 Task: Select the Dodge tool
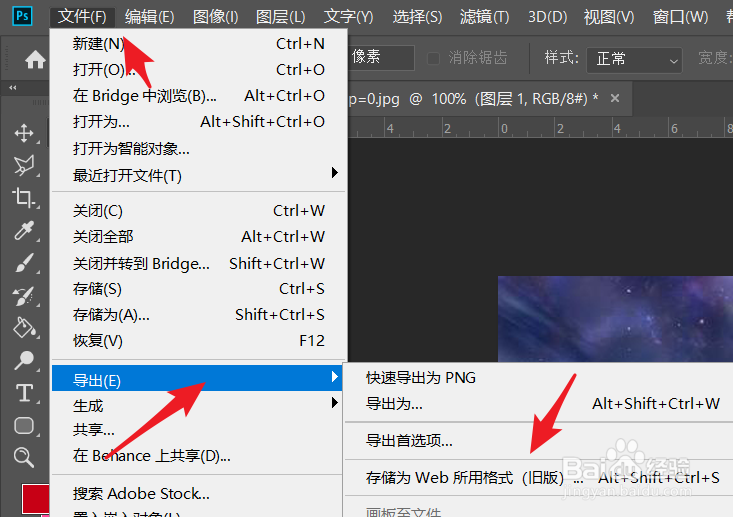point(24,360)
